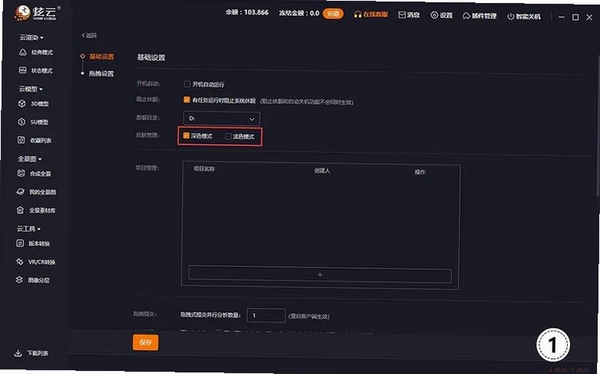Image resolution: width=600 pixels, height=374 pixels.
Task: Open the 收藏列表 favorites icon
Action: coord(21,140)
